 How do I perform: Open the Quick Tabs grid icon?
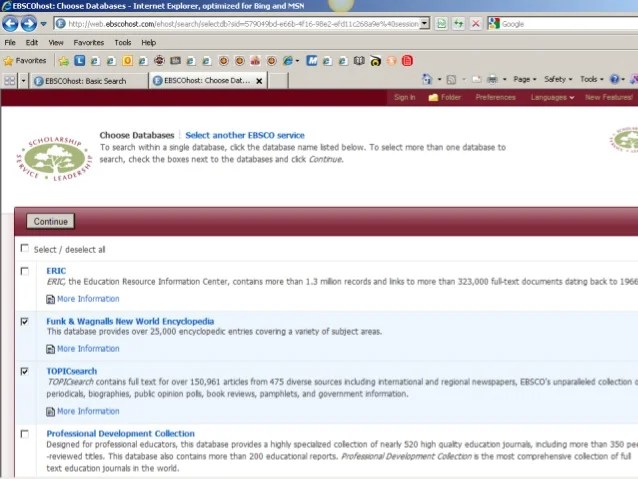click(x=9, y=81)
